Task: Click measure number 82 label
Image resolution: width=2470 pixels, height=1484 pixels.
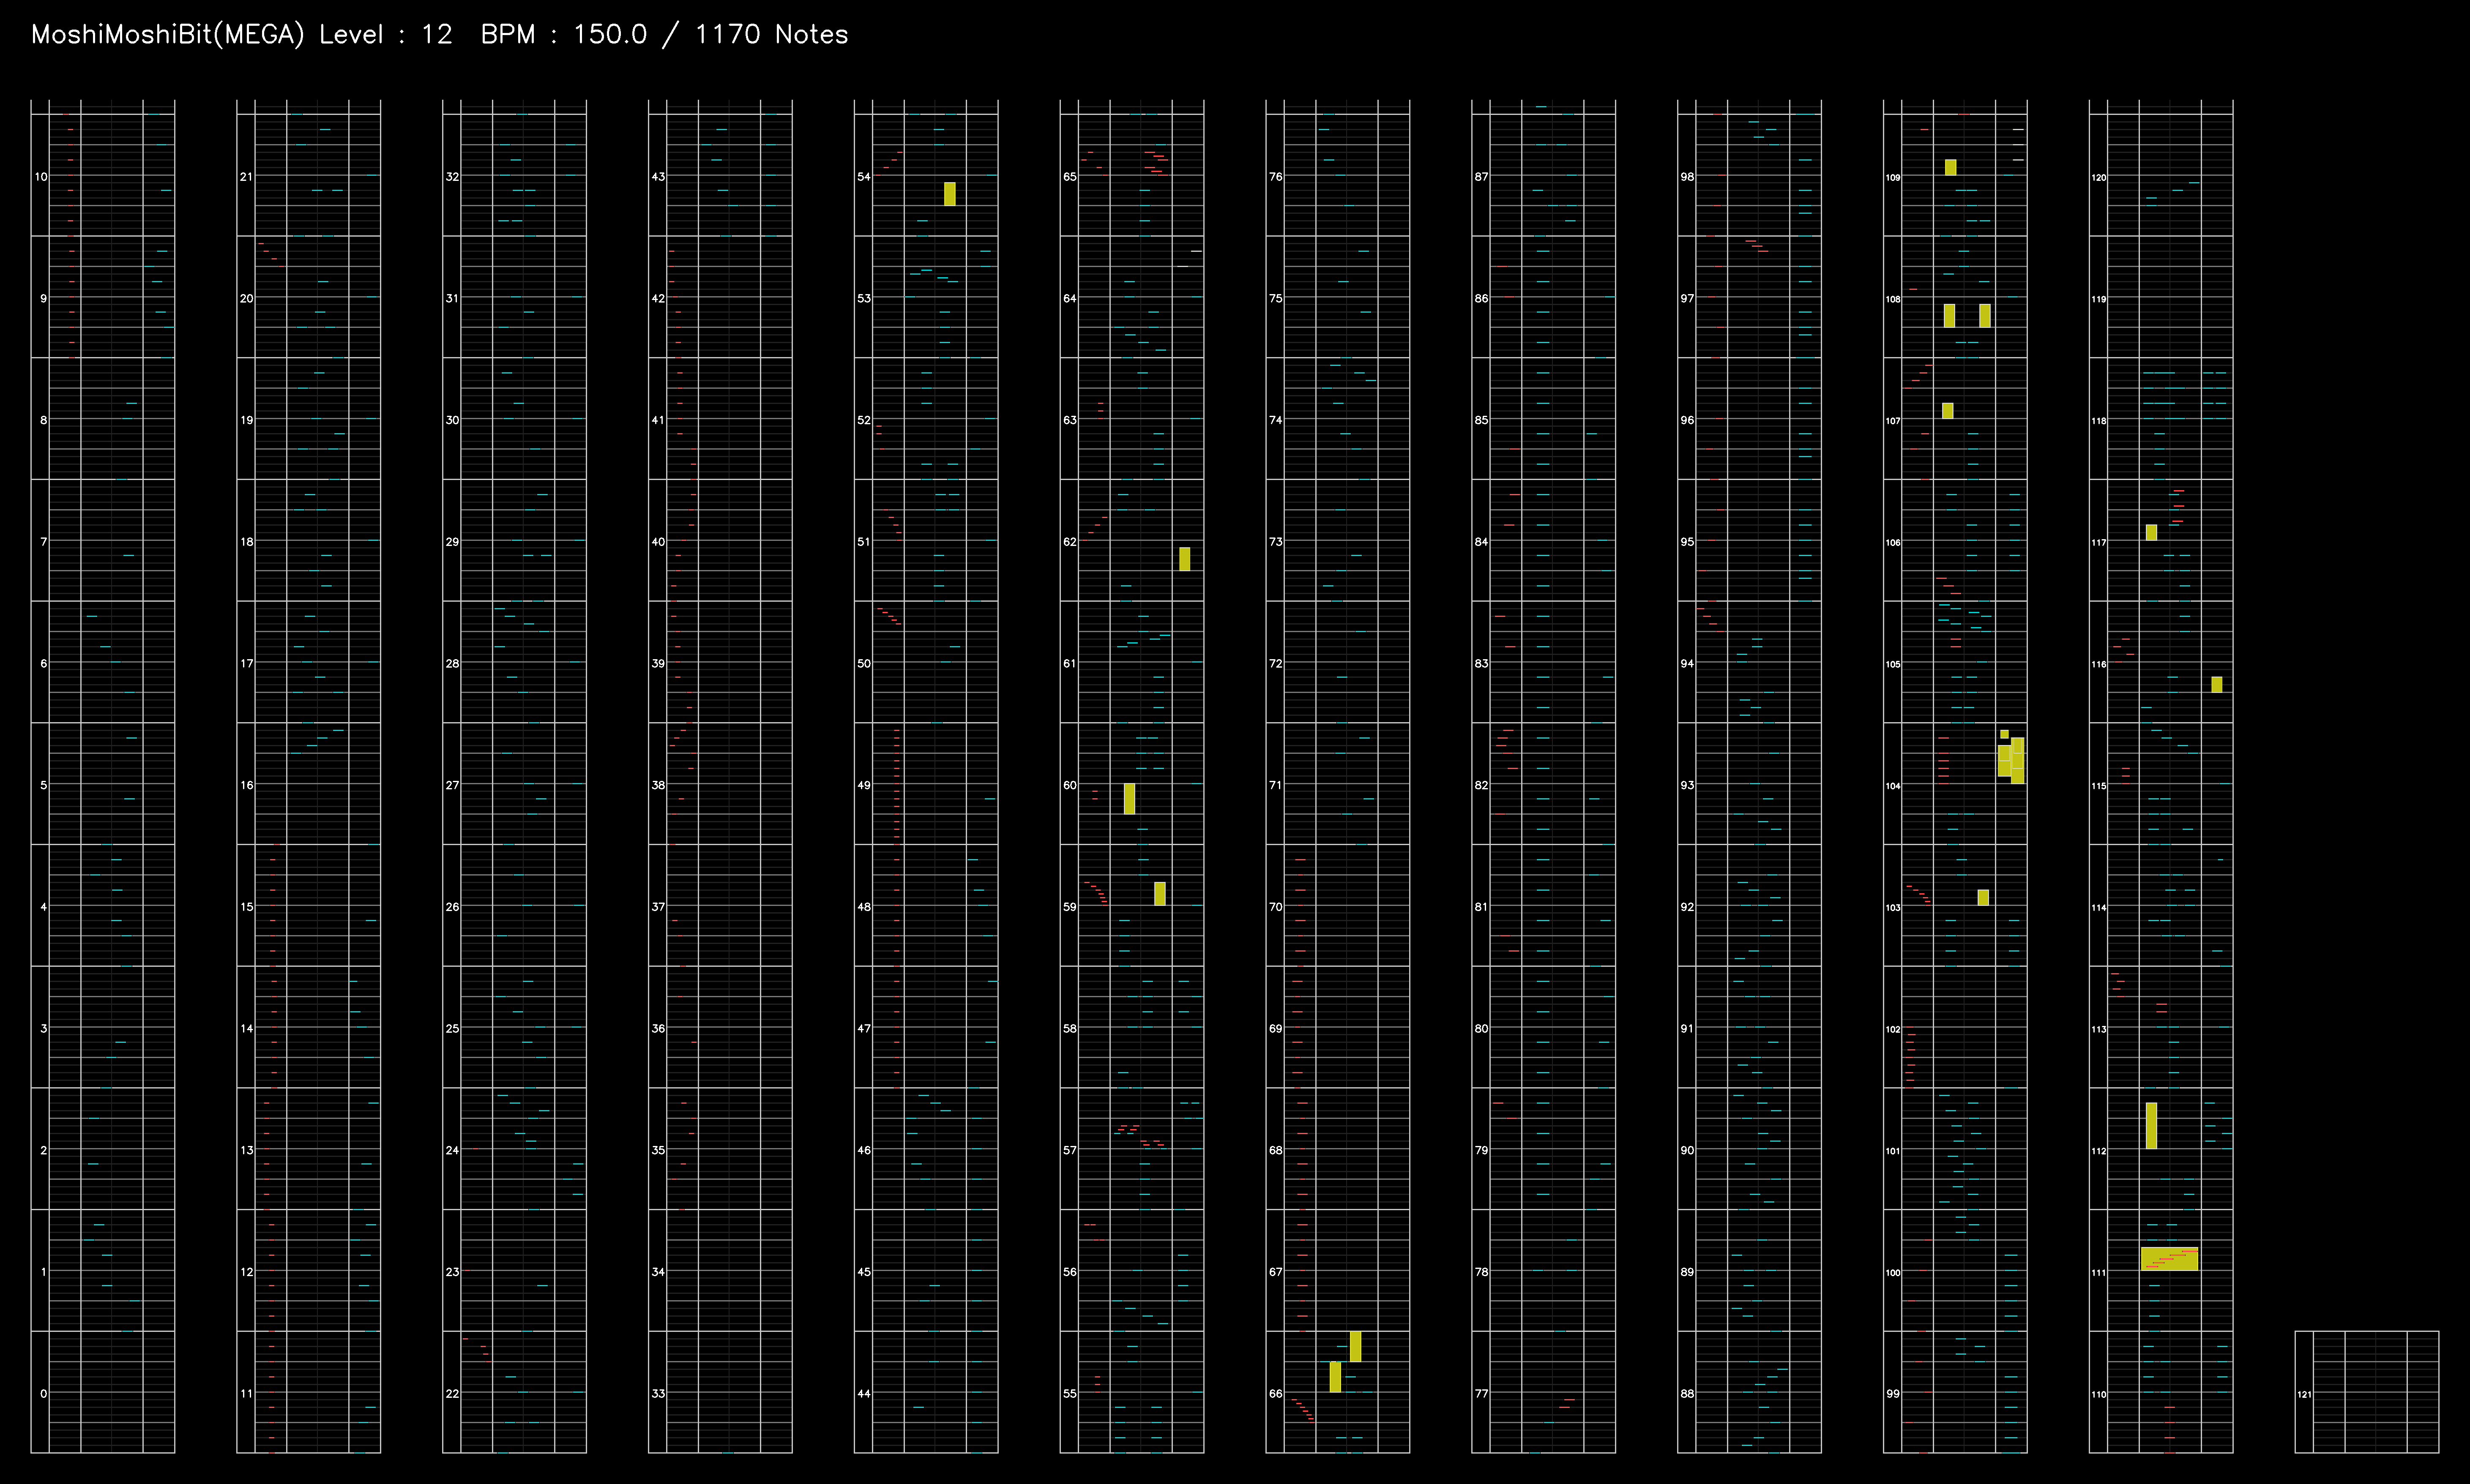Action: pos(1482,786)
